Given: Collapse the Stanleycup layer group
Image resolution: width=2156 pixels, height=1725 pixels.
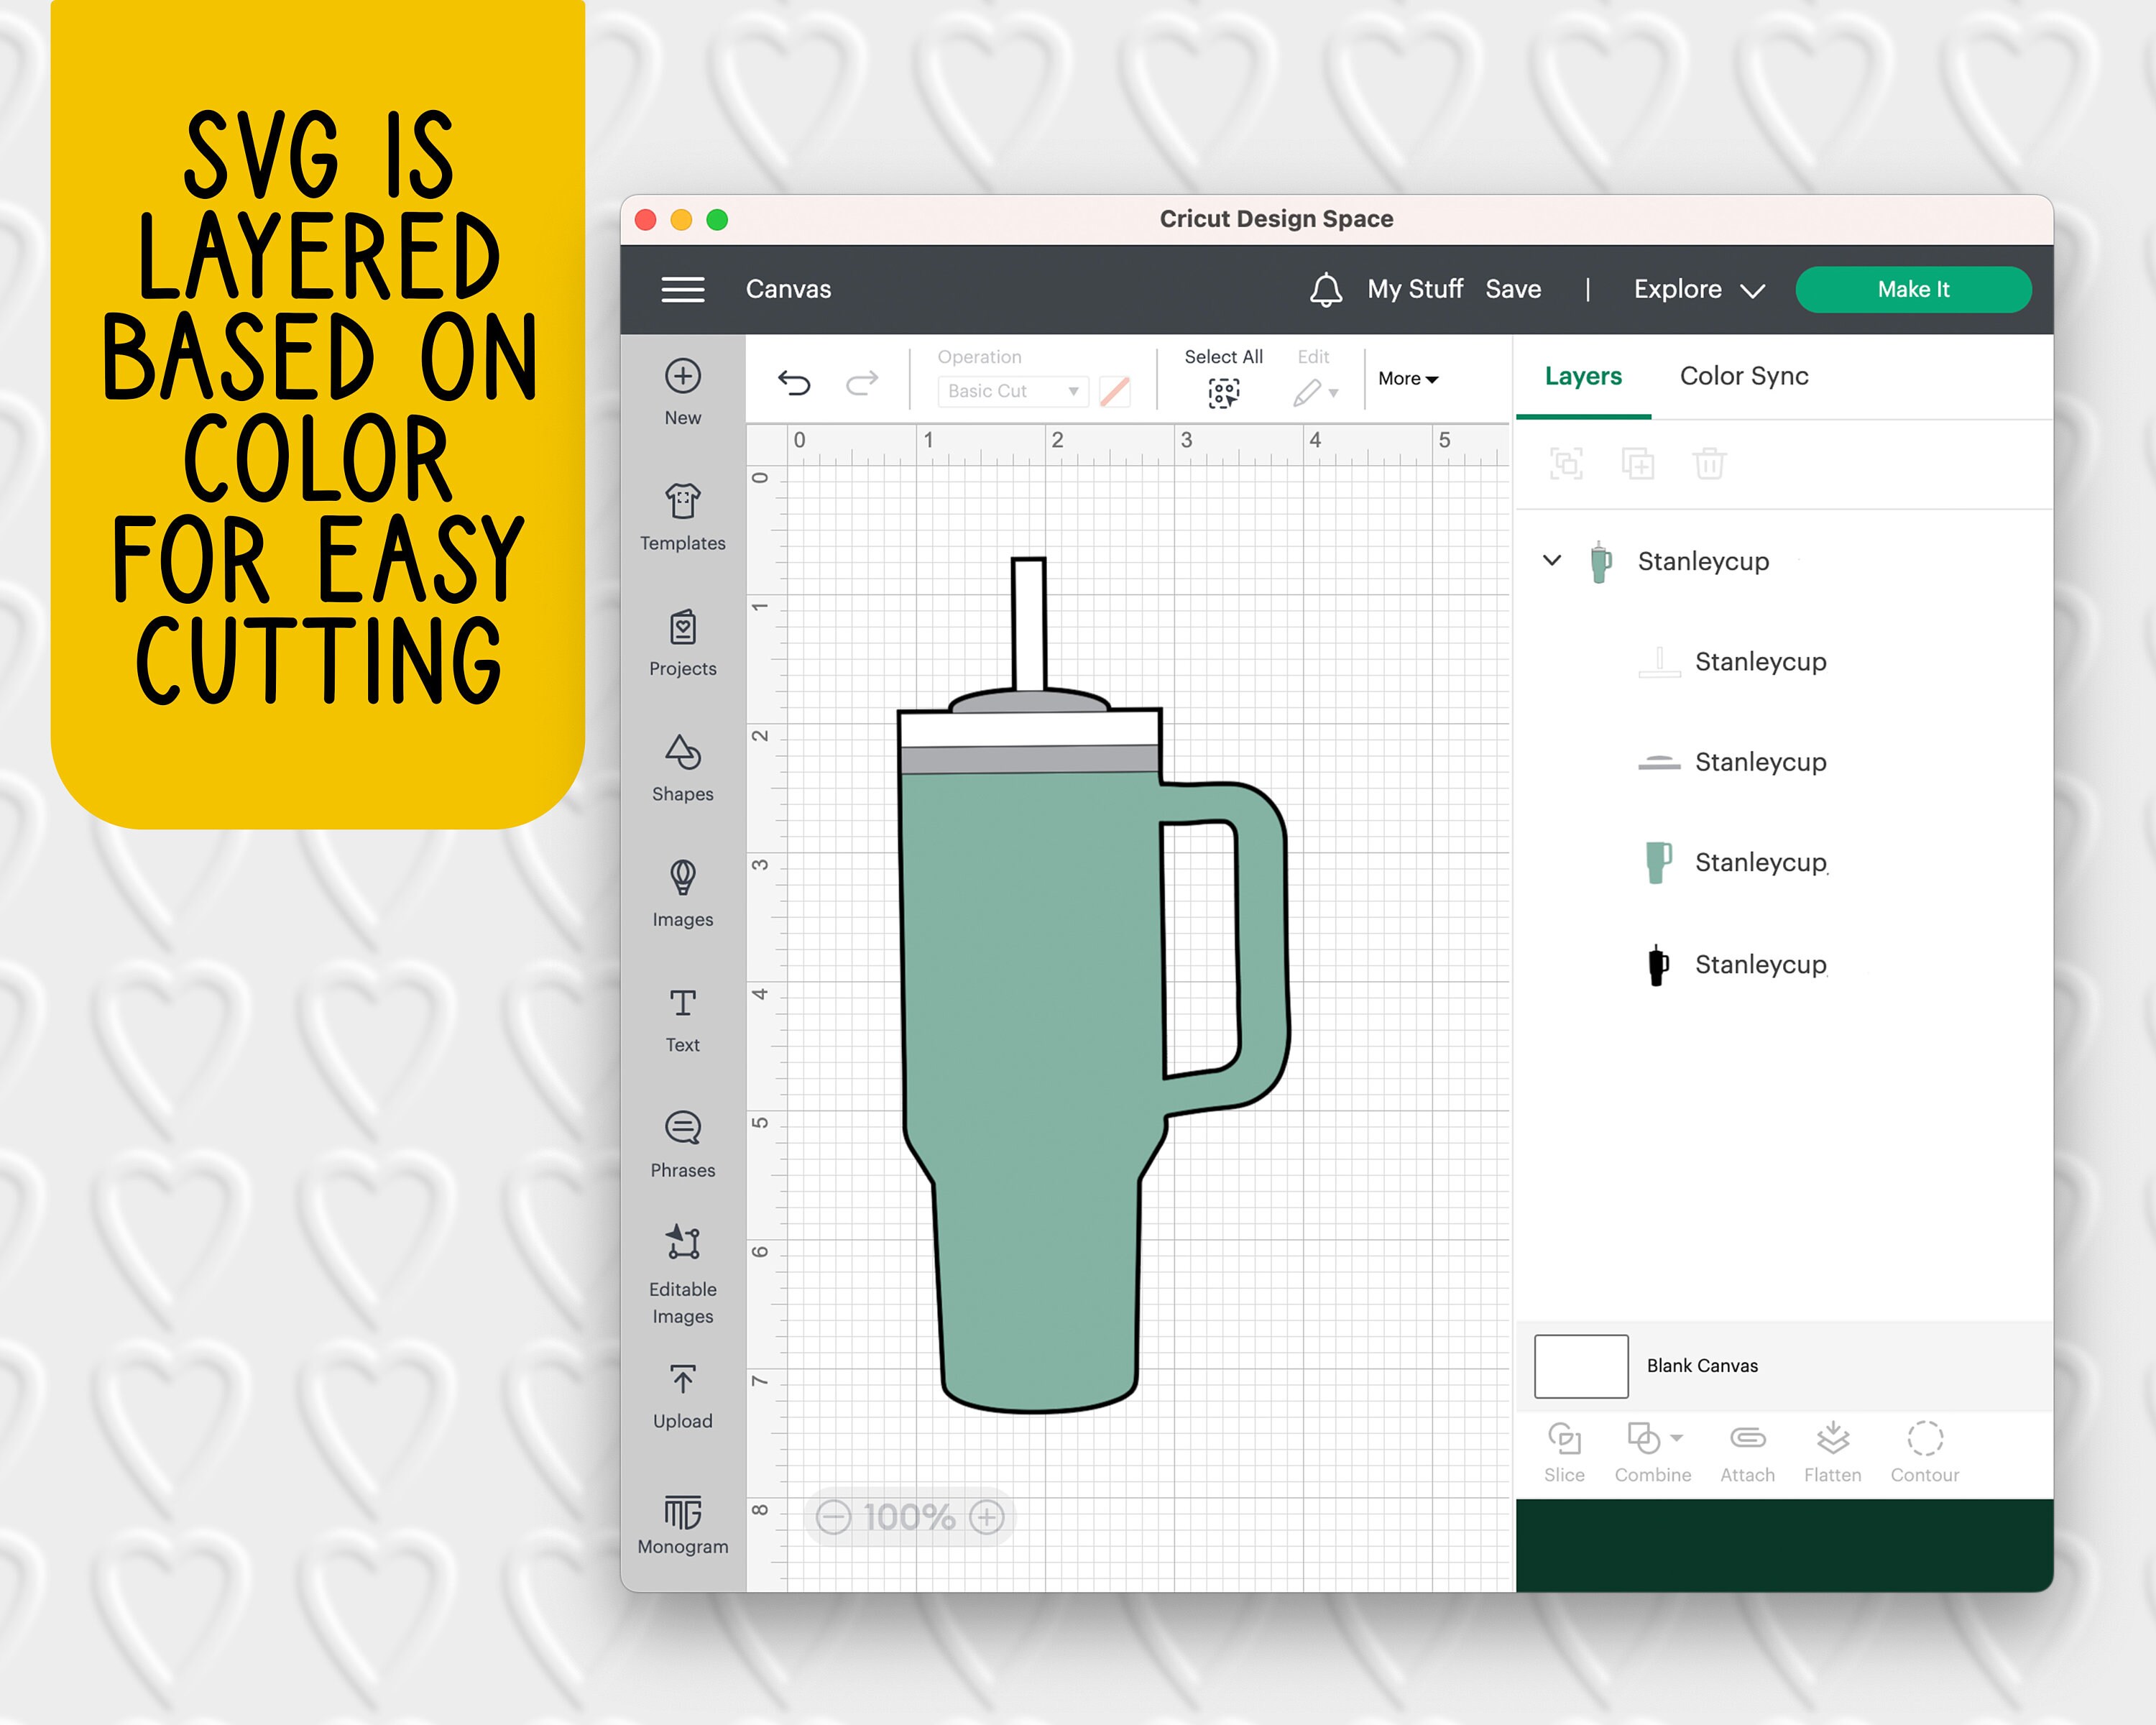Looking at the screenshot, I should (1551, 561).
